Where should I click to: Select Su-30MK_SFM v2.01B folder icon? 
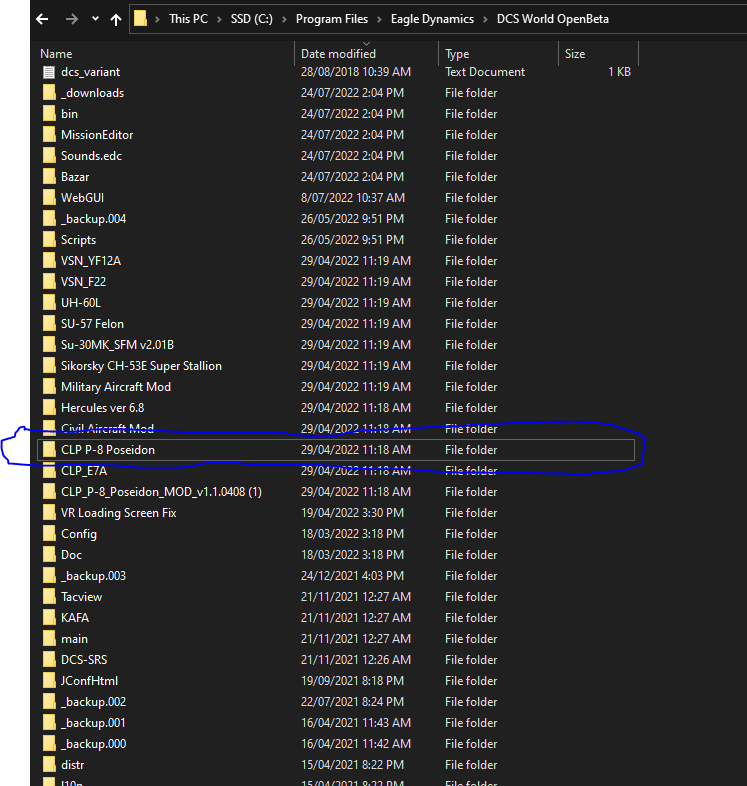point(49,345)
